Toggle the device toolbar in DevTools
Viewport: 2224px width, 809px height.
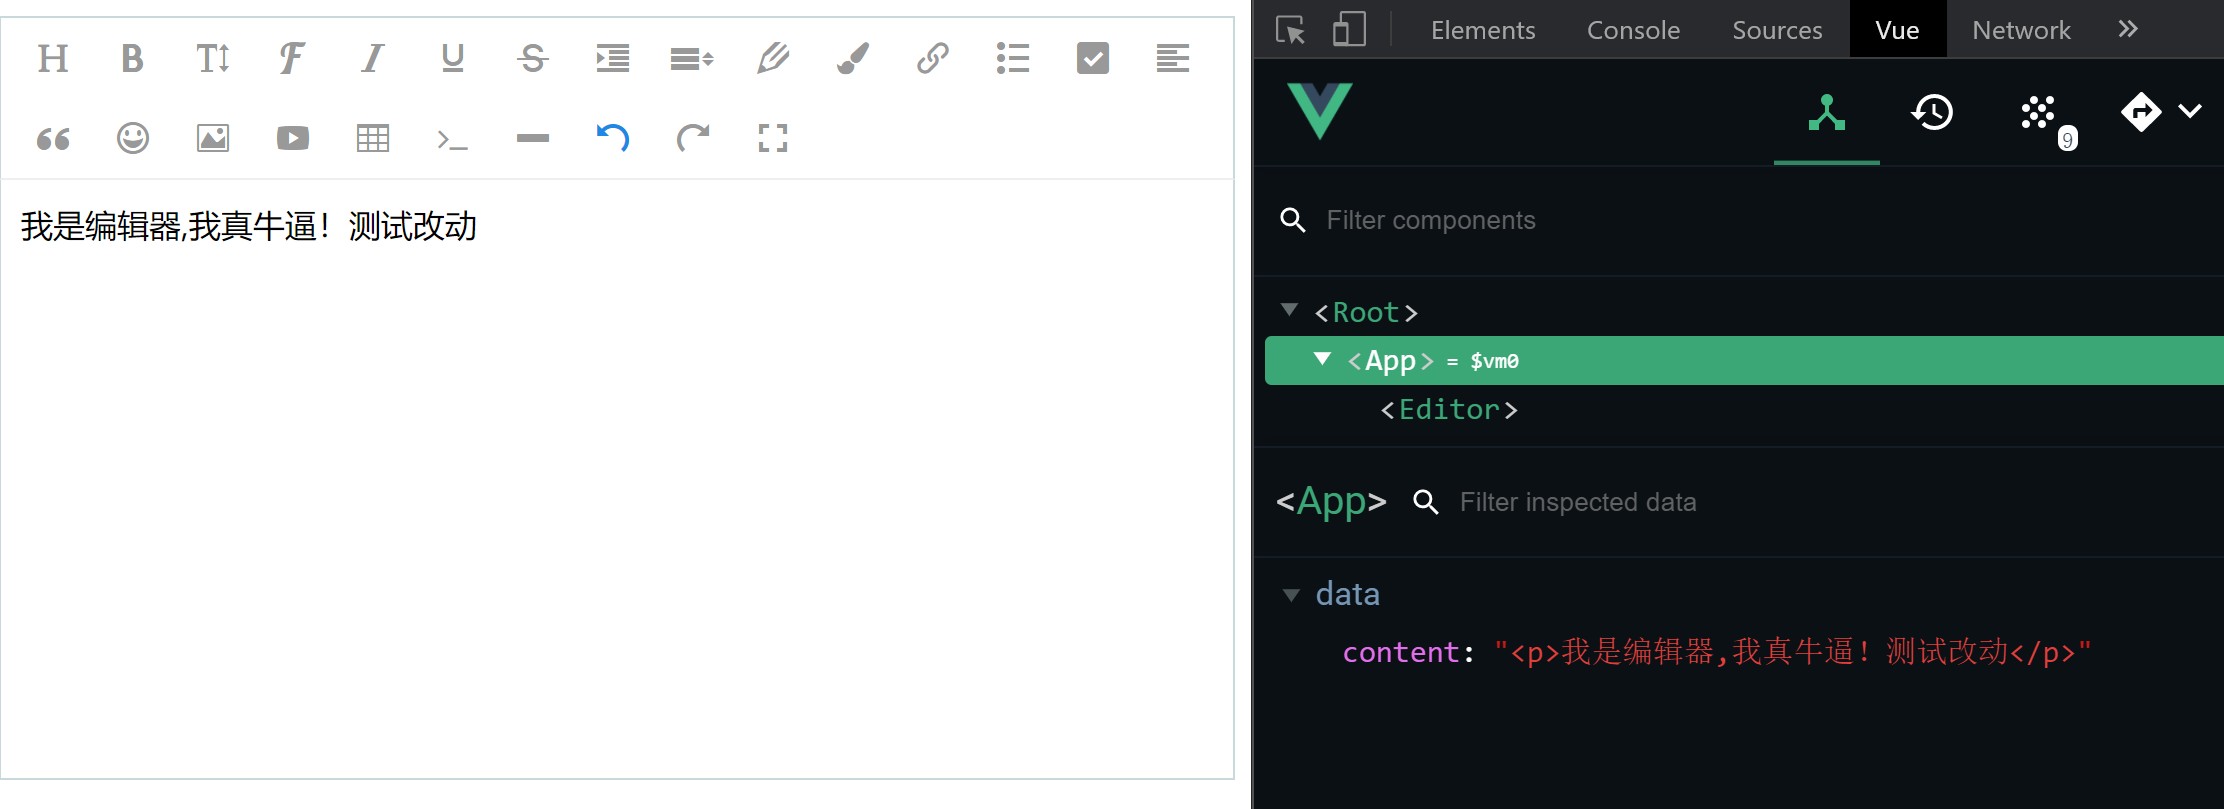1348,30
